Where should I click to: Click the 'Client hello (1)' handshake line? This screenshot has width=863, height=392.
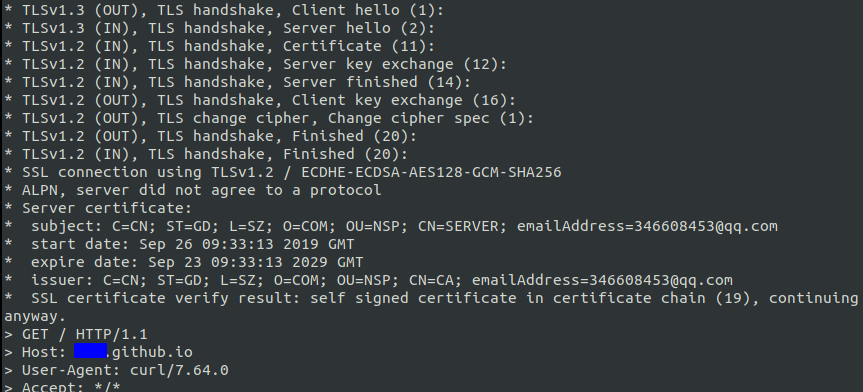(223, 10)
